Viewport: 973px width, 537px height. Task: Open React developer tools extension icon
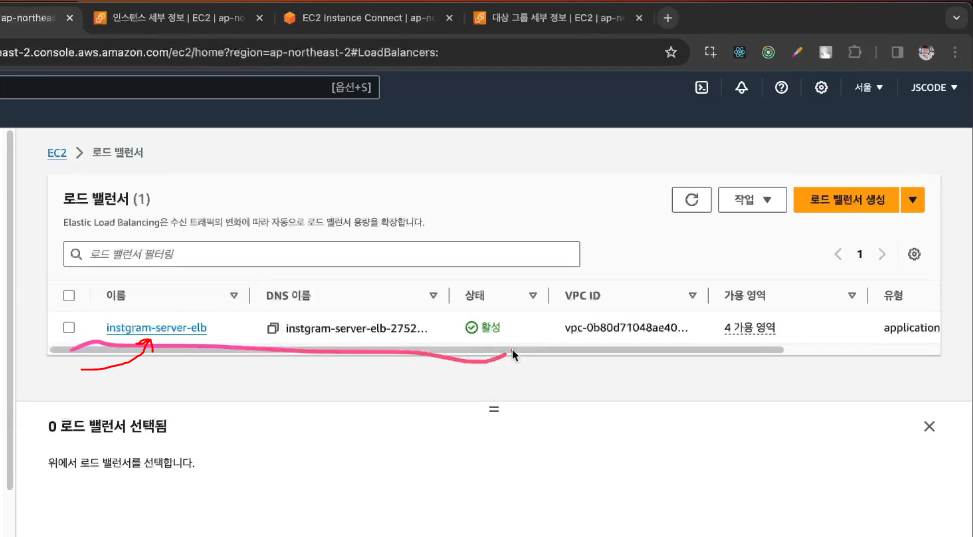[739, 52]
